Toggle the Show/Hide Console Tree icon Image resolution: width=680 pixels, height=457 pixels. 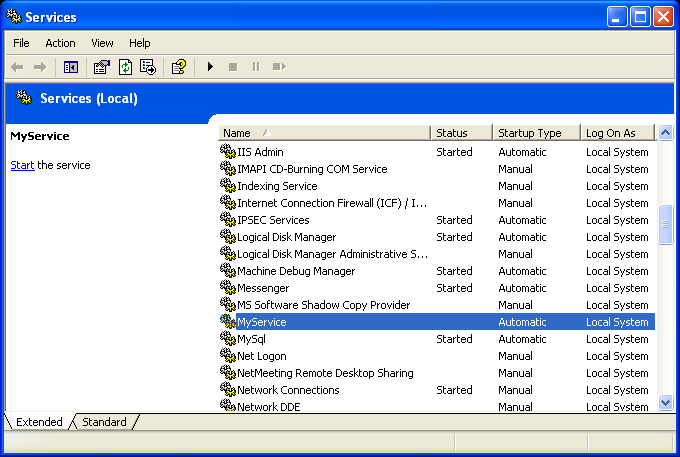[x=71, y=67]
